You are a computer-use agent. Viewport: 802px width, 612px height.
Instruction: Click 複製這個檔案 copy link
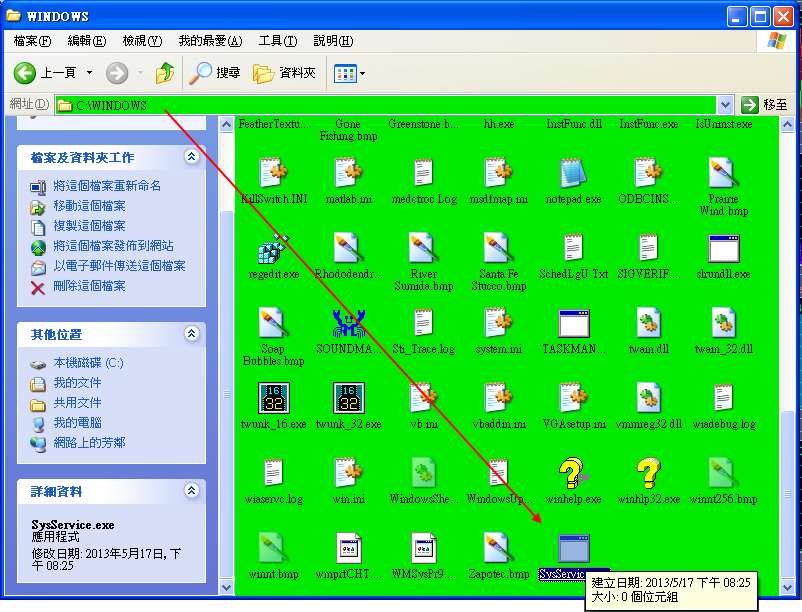(90, 226)
